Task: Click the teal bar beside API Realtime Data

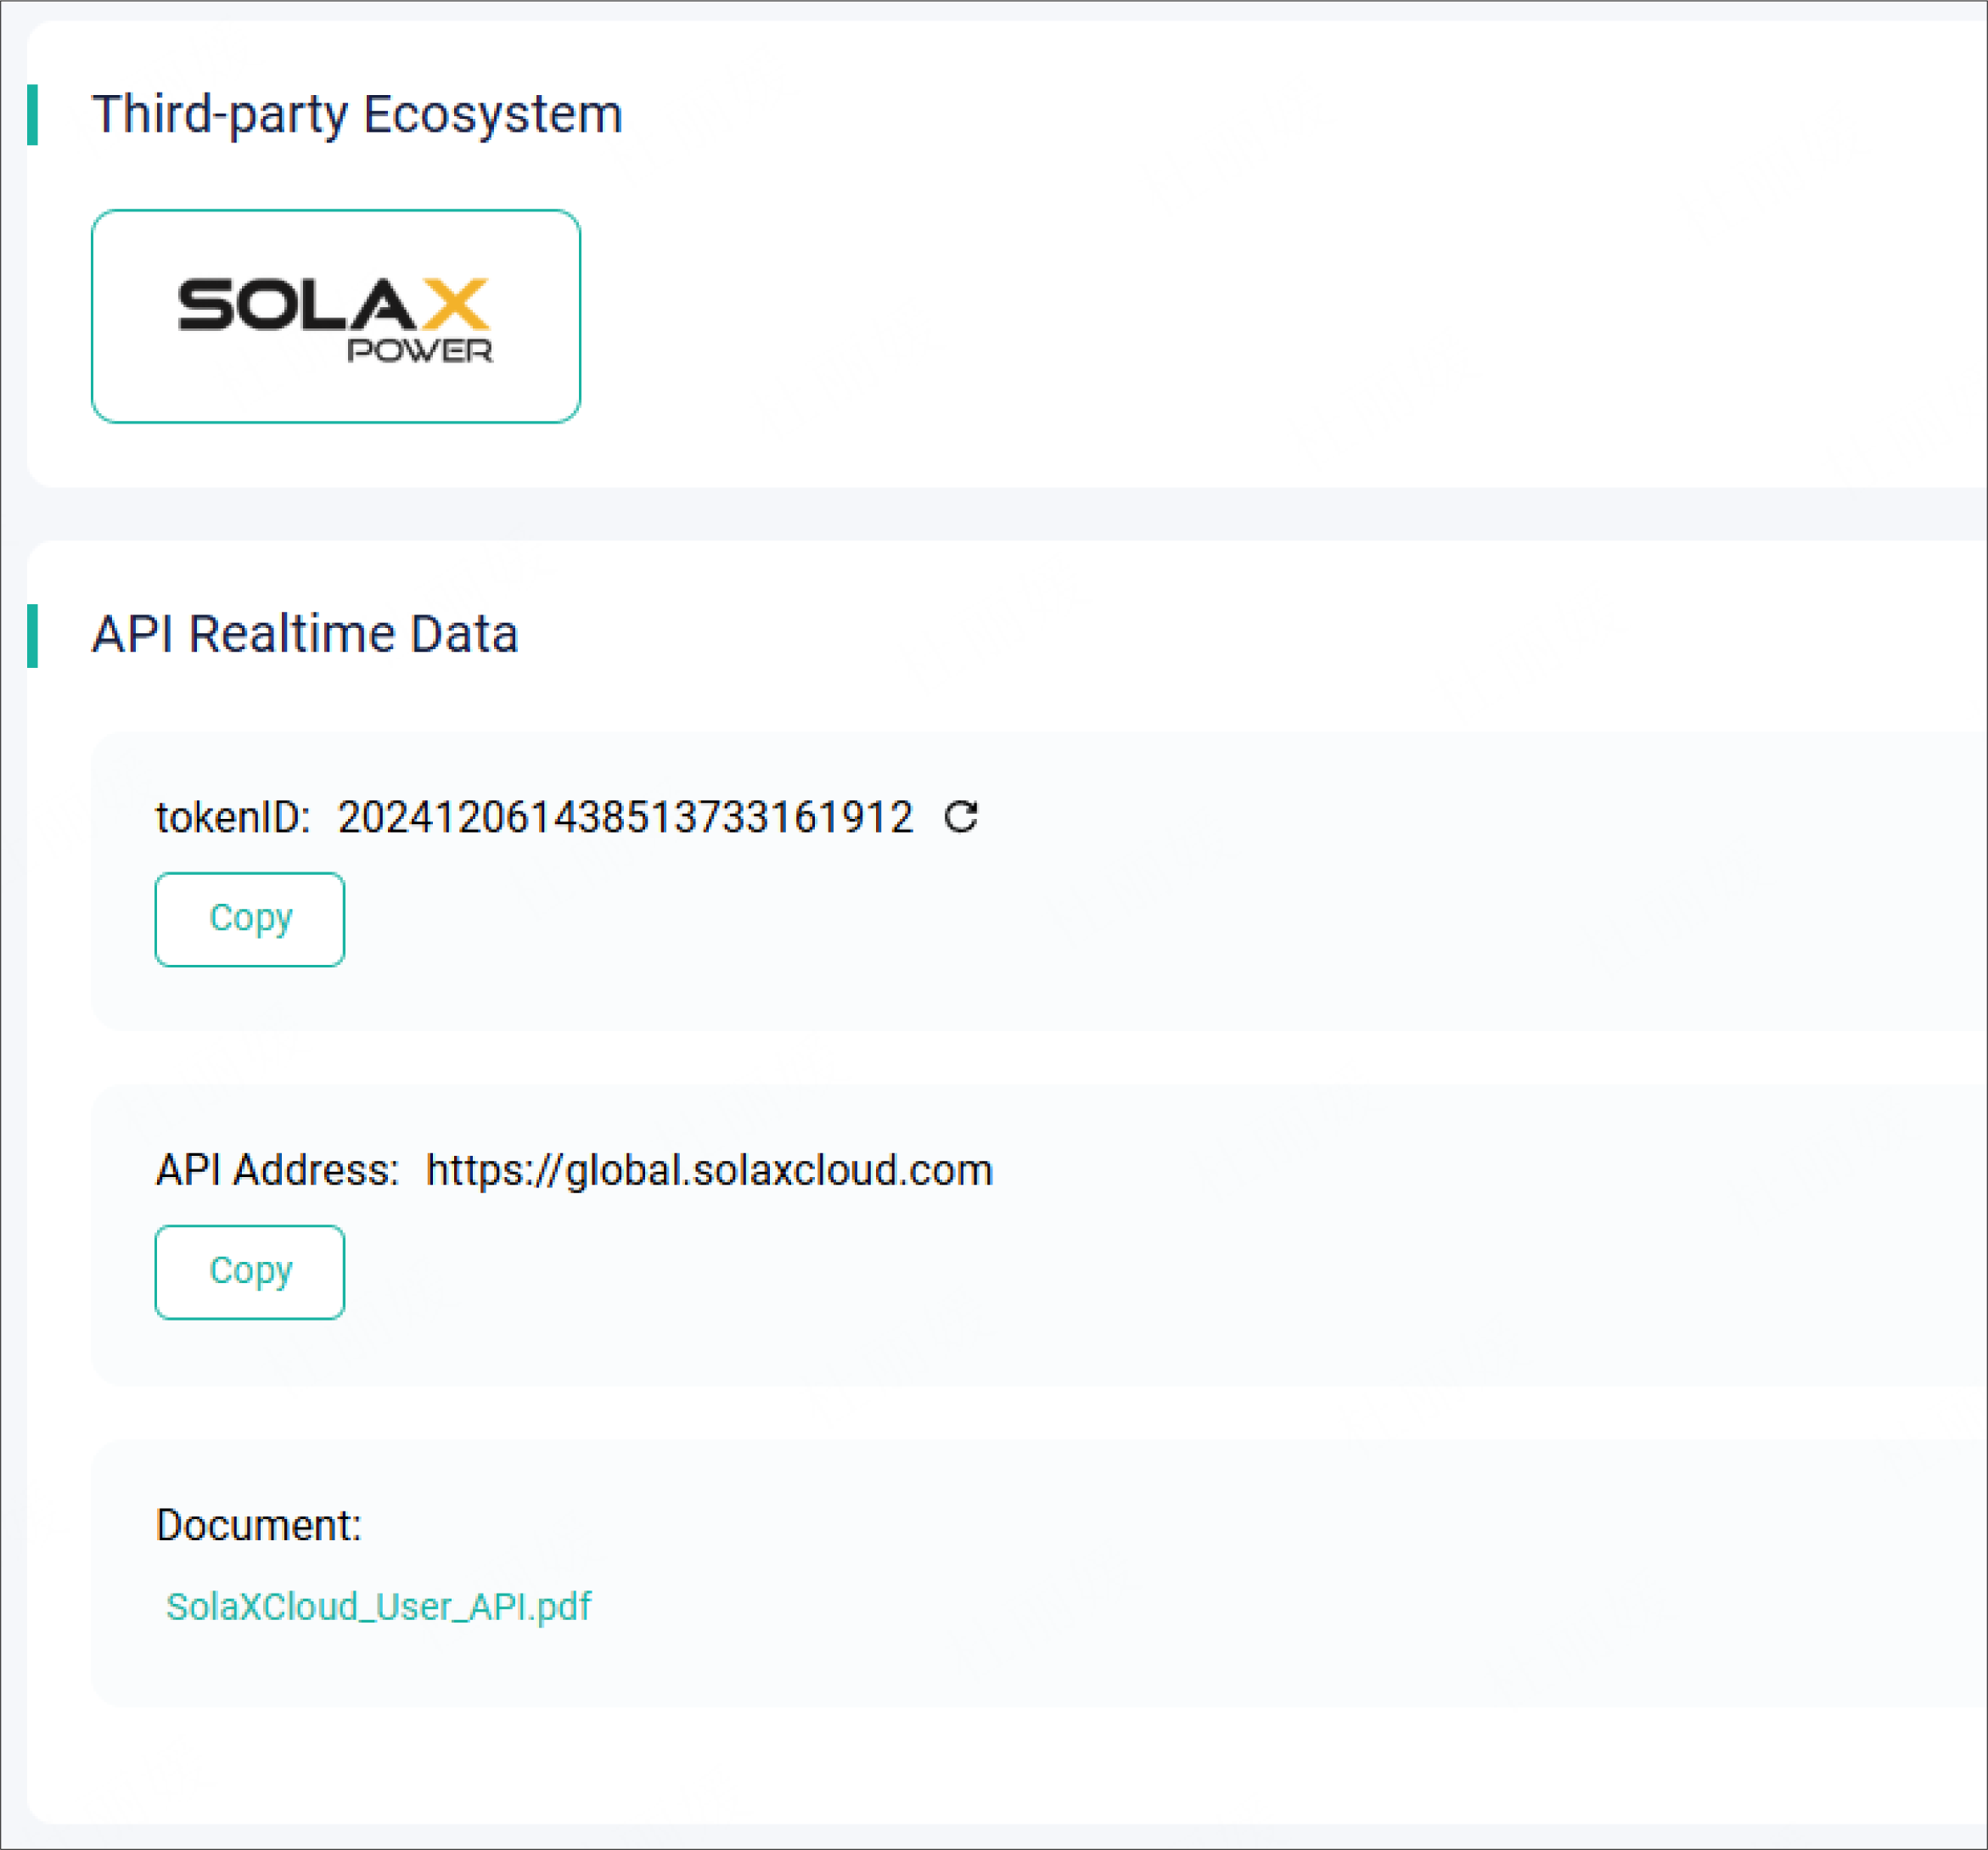Action: click(x=36, y=632)
